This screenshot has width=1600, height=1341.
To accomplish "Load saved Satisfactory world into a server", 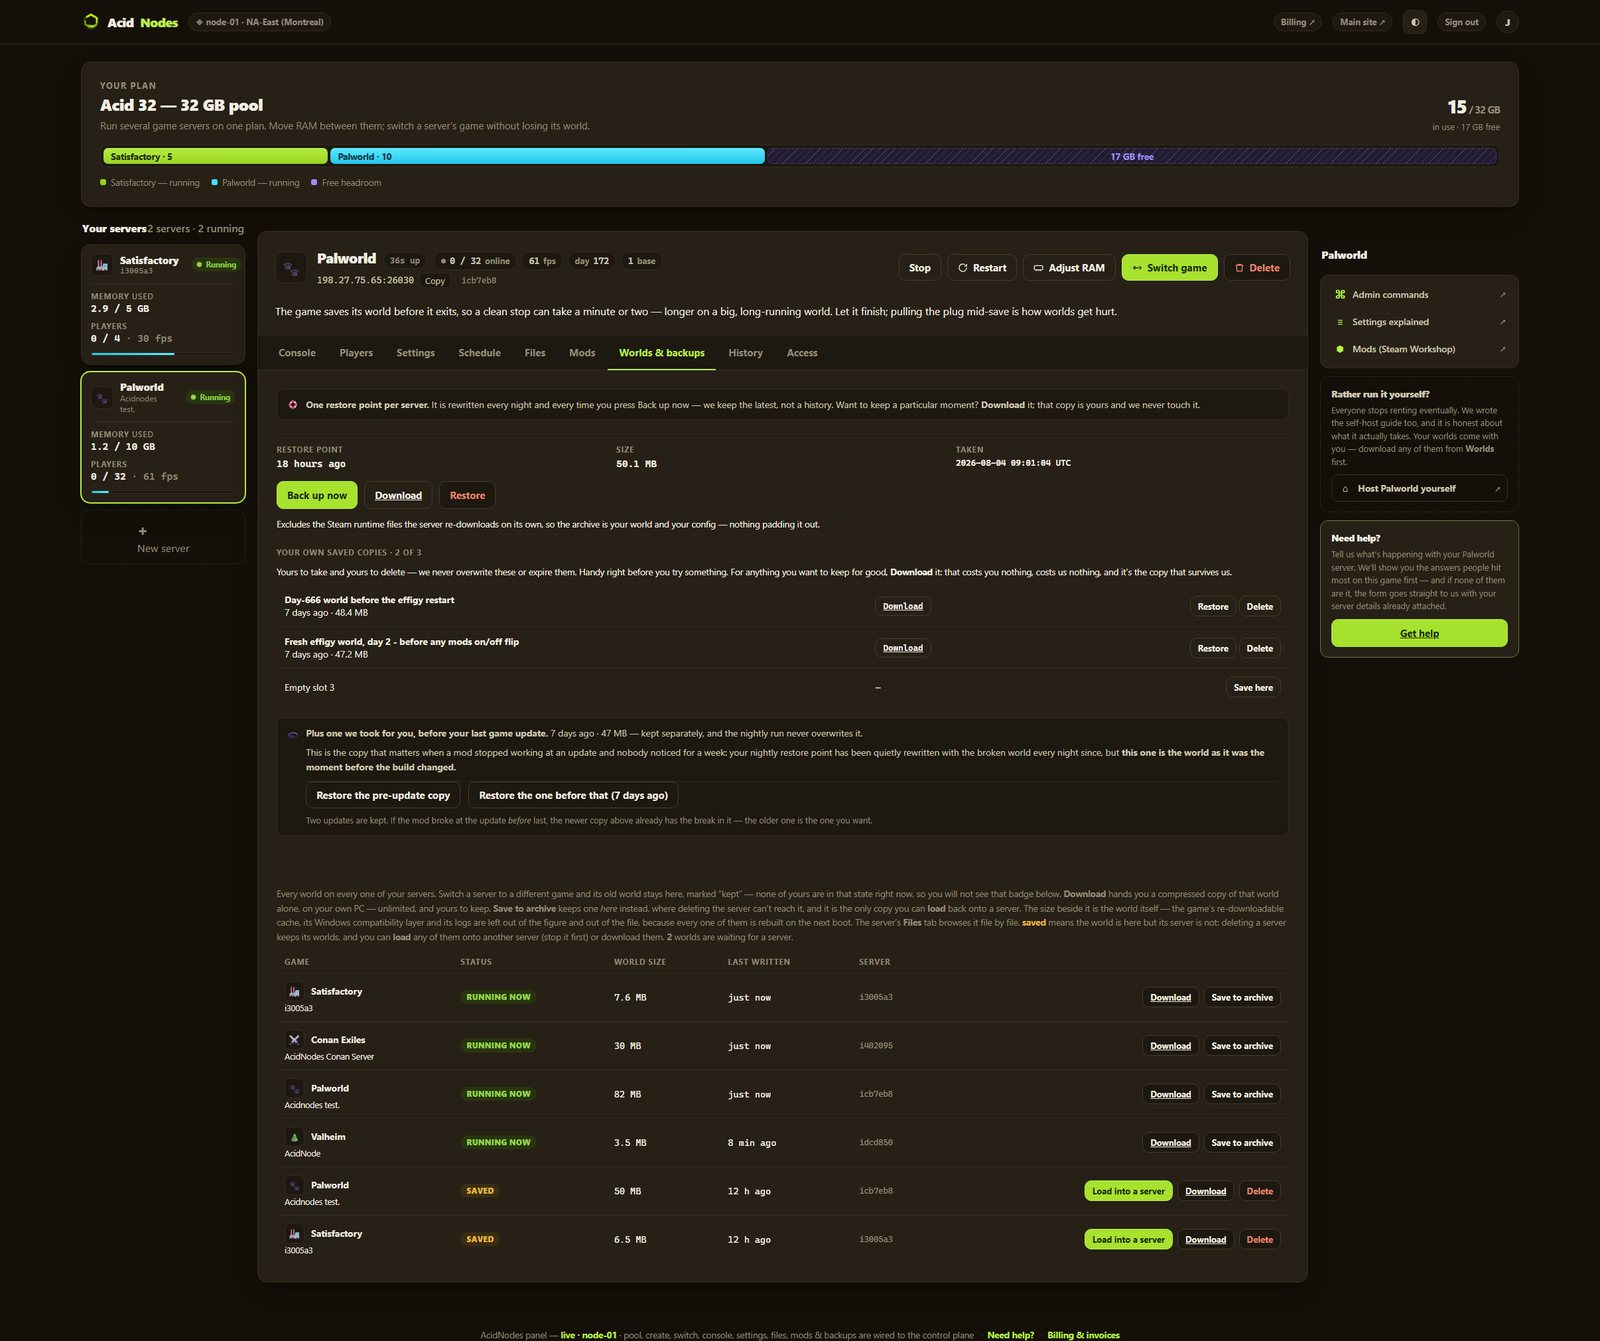I will tap(1128, 1240).
